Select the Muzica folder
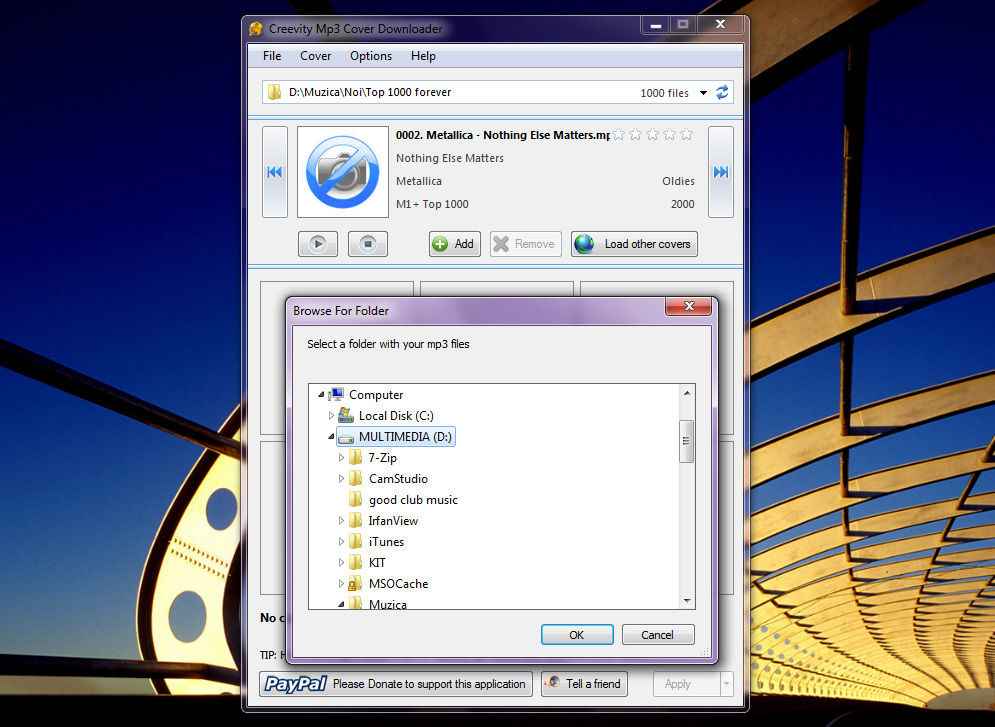The height and width of the screenshot is (727, 995). pyautogui.click(x=387, y=604)
